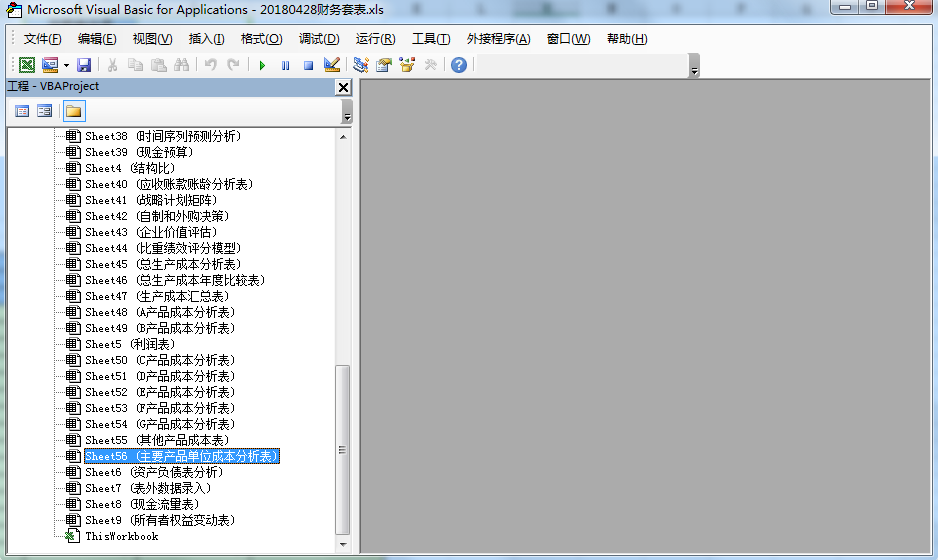
Task: Select Sheet40 (应收账款账龄分析表)
Action: click(x=169, y=184)
